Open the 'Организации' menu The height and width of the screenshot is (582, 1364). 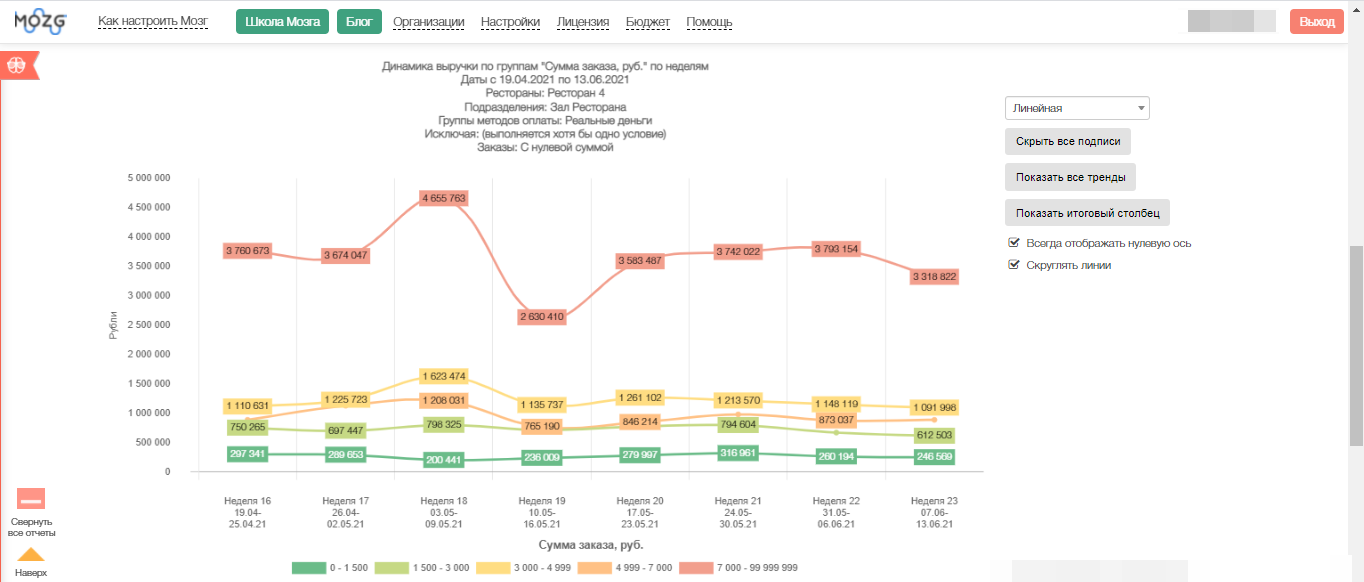point(428,22)
